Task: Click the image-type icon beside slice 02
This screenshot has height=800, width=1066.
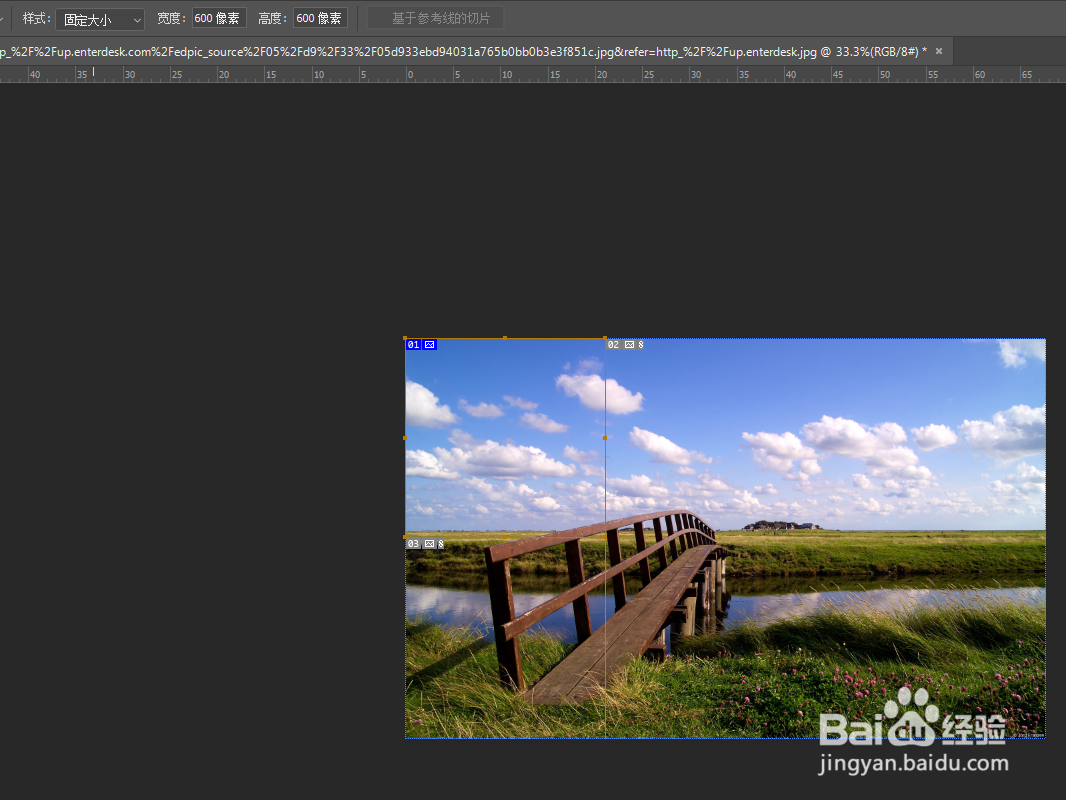Action: click(630, 345)
